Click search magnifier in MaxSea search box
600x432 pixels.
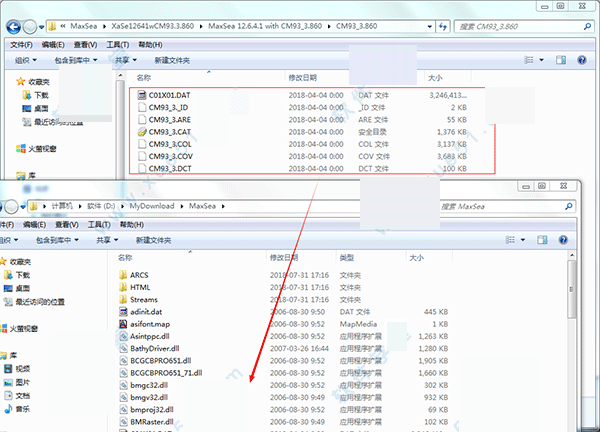tap(569, 206)
